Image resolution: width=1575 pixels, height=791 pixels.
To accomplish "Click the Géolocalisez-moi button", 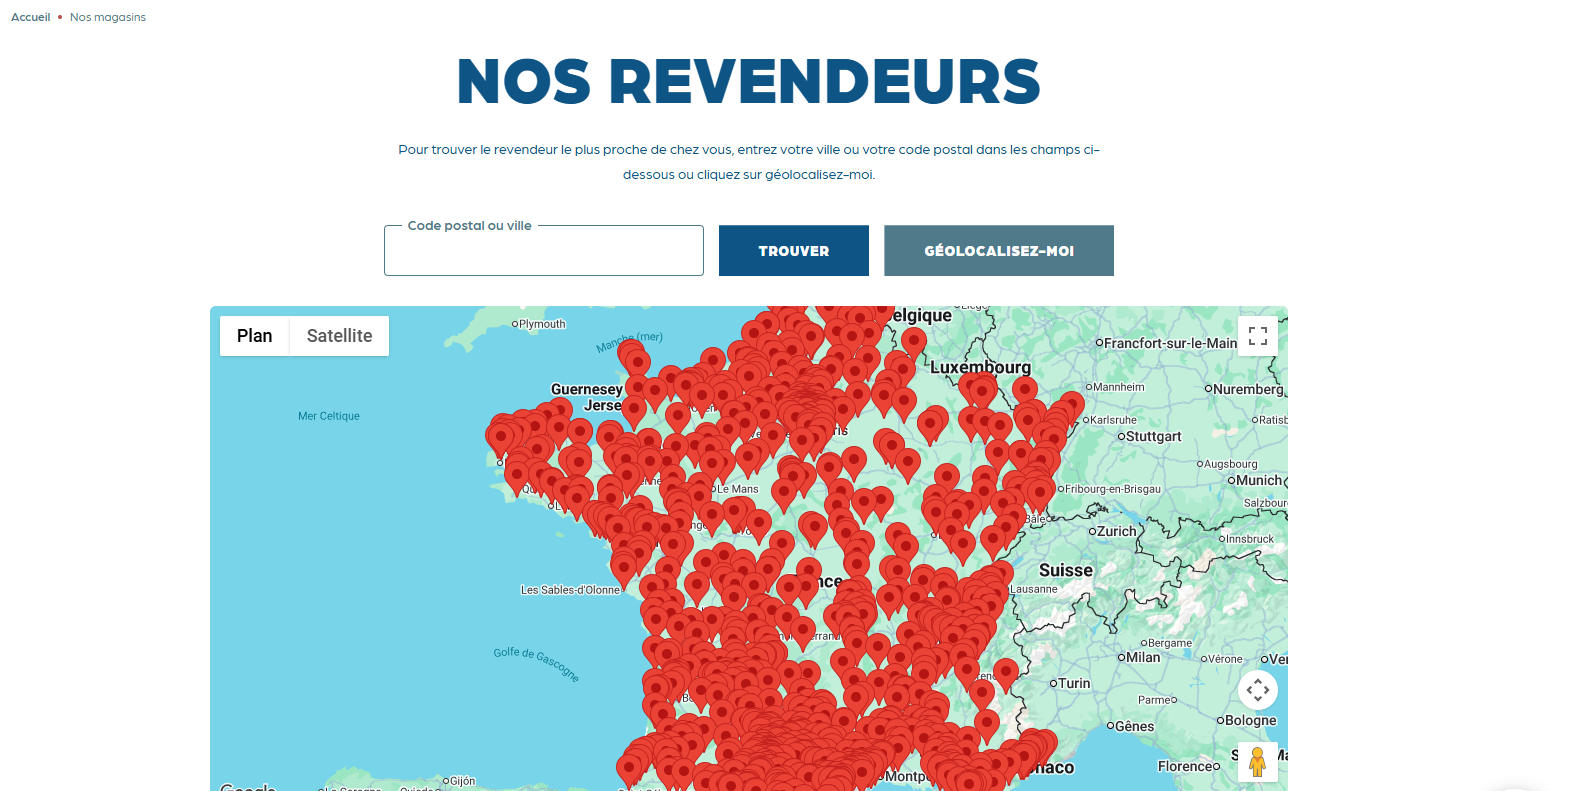I will tap(999, 250).
